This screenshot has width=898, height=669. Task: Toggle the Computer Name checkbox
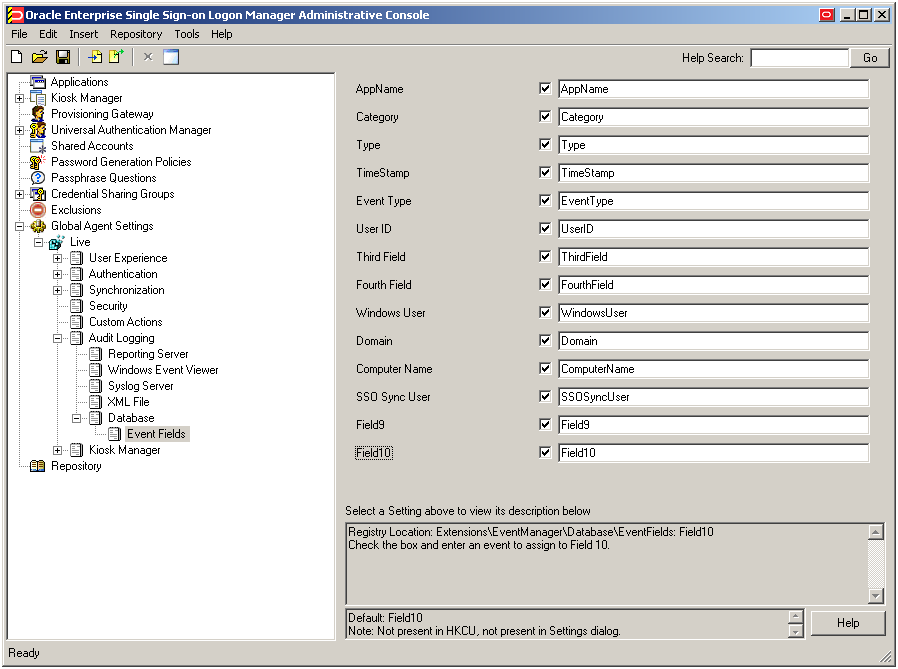tap(545, 369)
